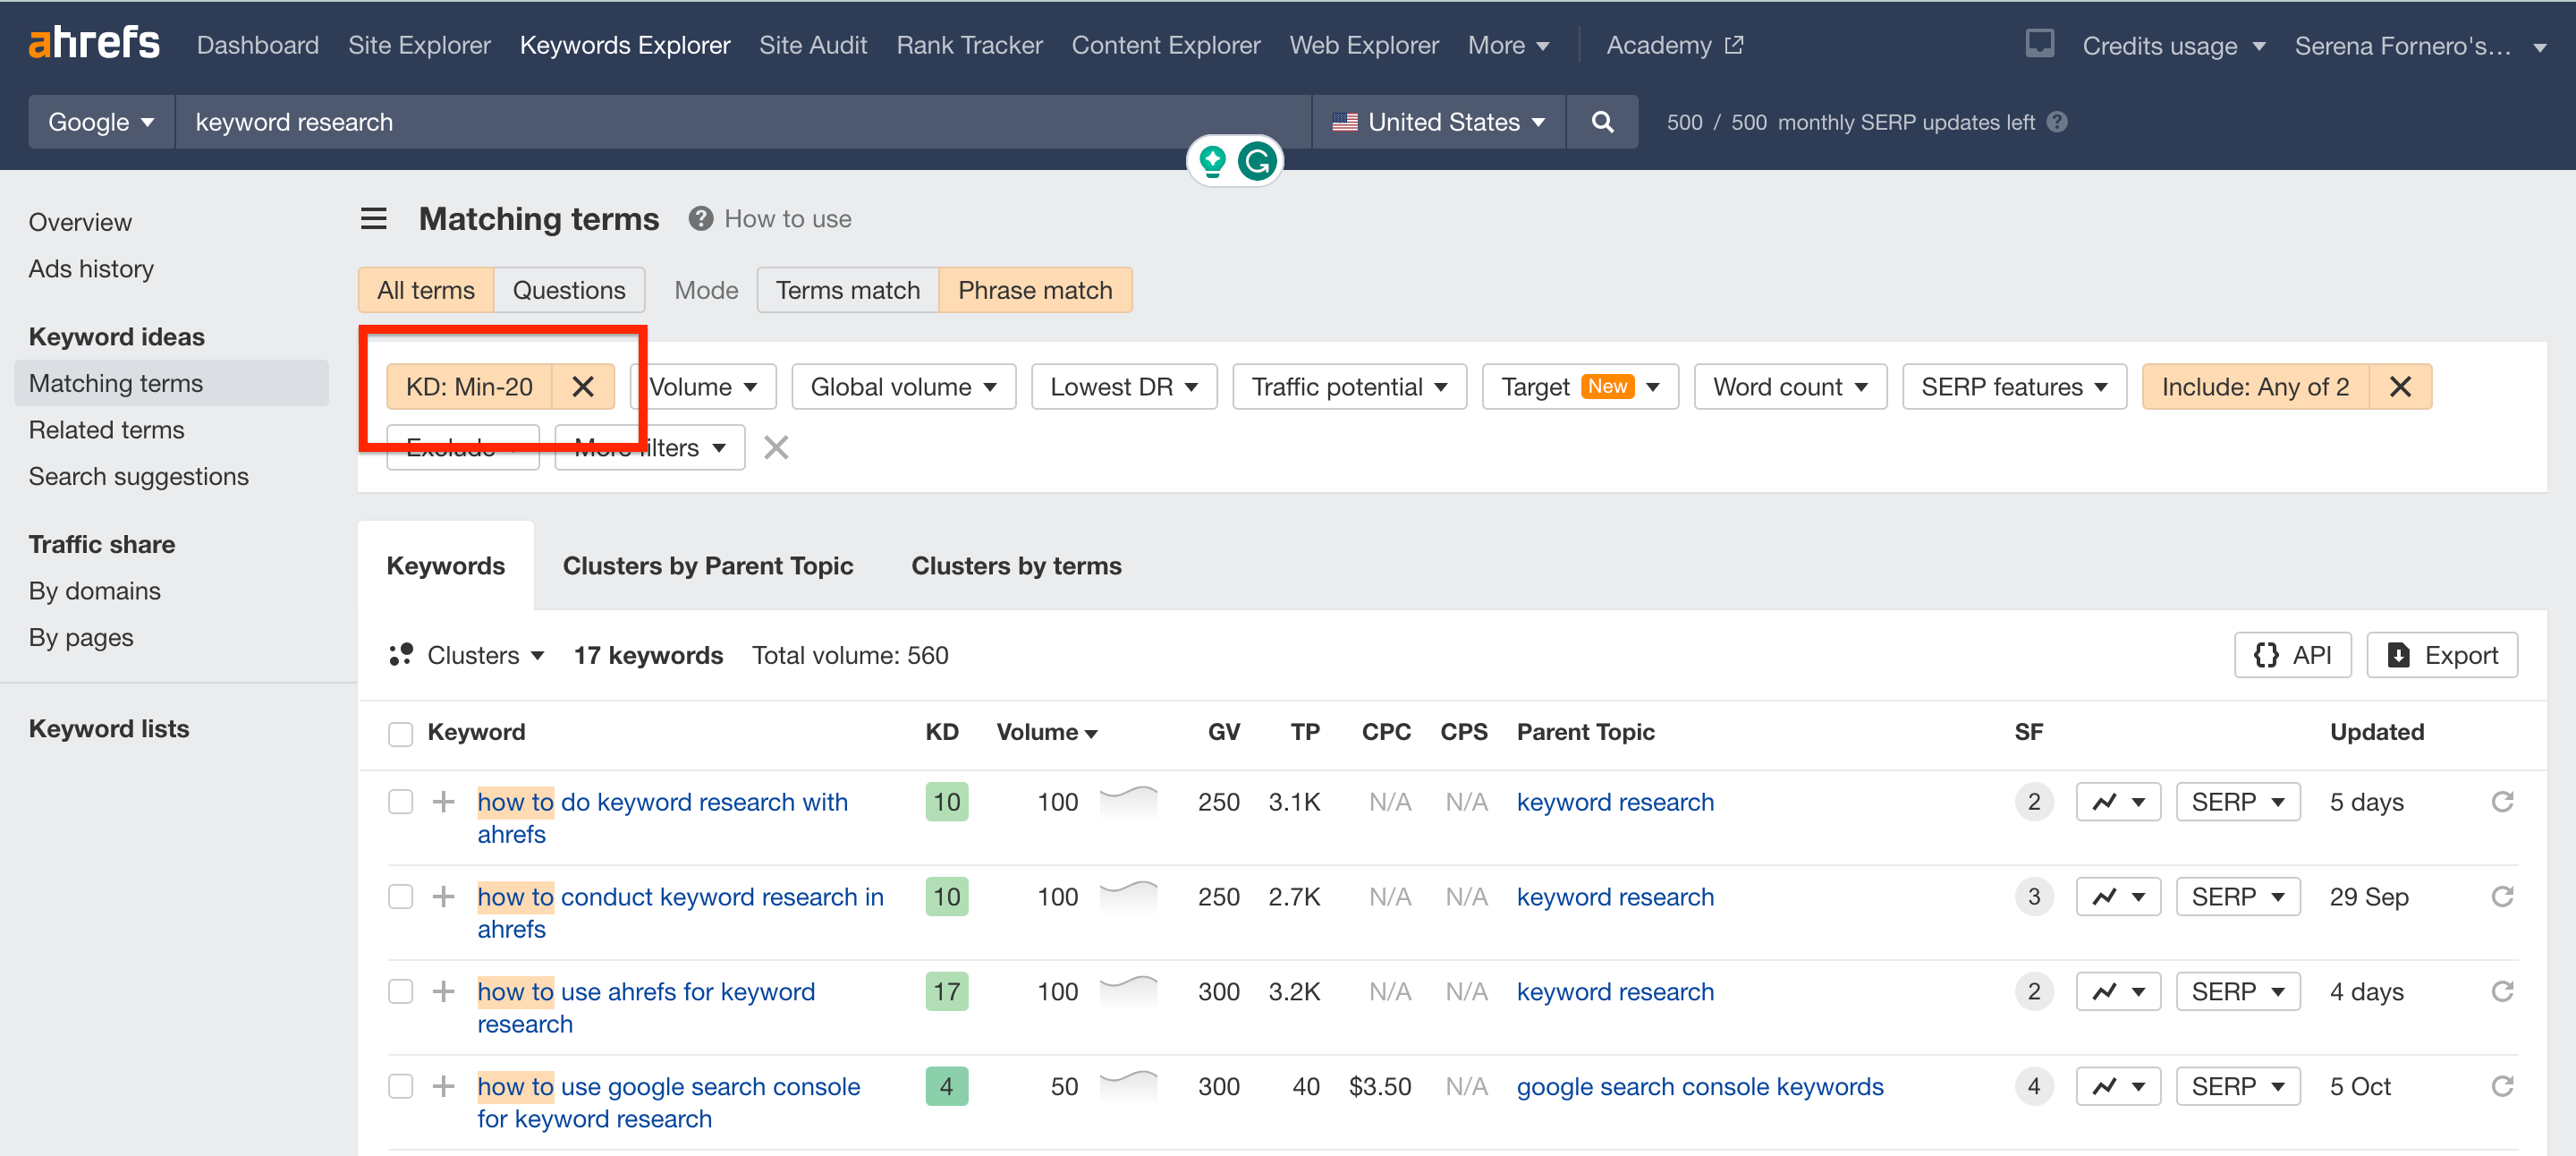This screenshot has width=2576, height=1156.
Task: Open the Lowest DR filter
Action: coord(1124,387)
